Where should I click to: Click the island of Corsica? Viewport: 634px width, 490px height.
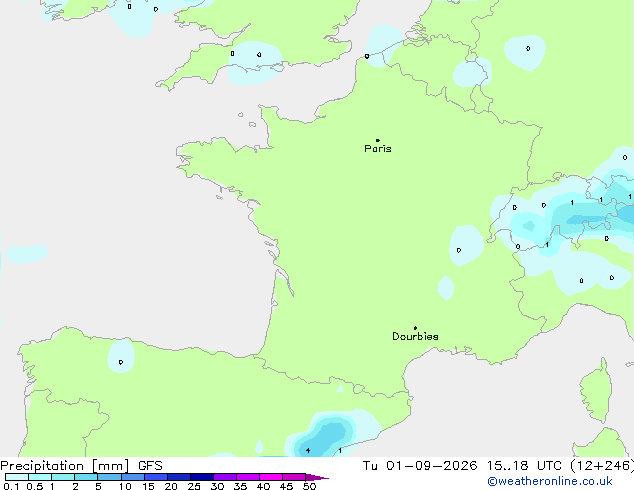[597, 390]
